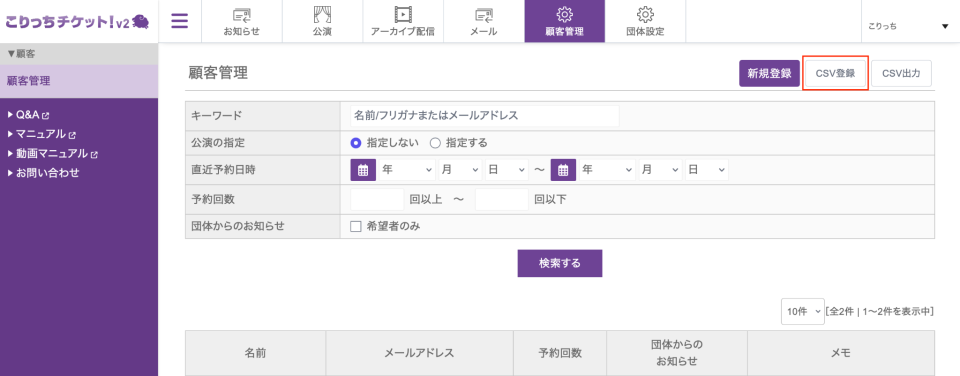
Task: Click the こりっちチケット logo
Action: [x=78, y=21]
